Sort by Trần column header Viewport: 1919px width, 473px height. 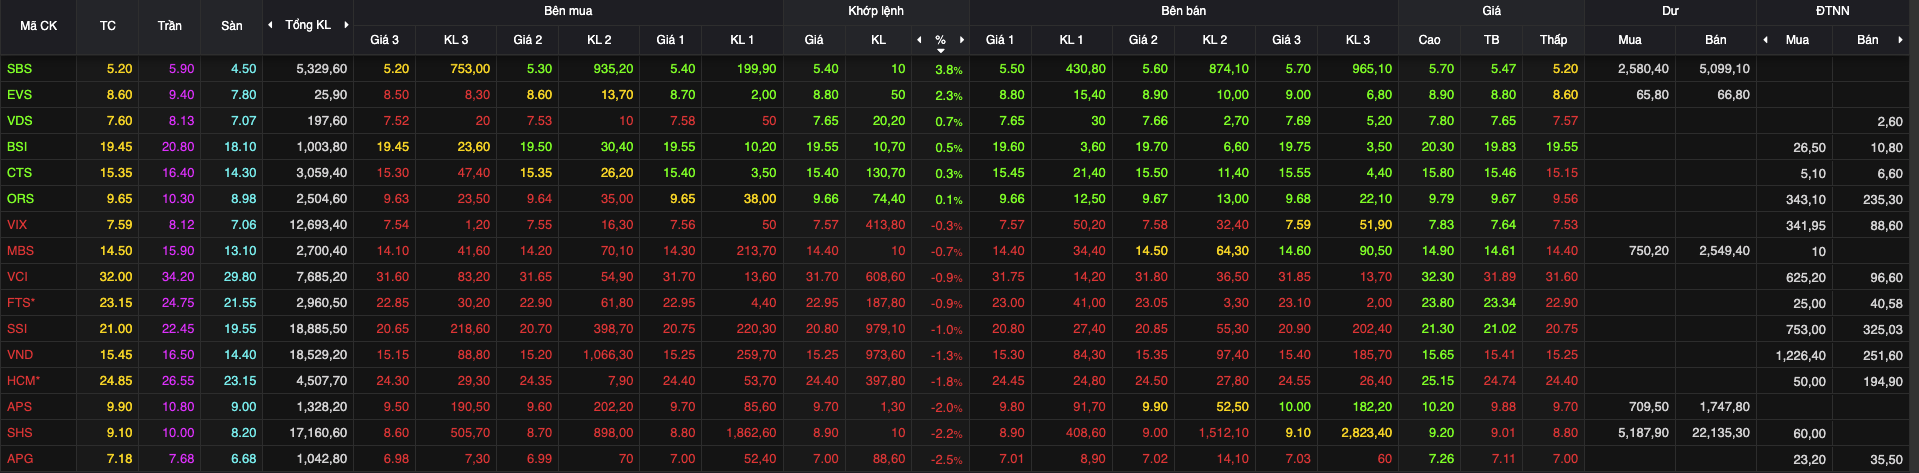(170, 26)
